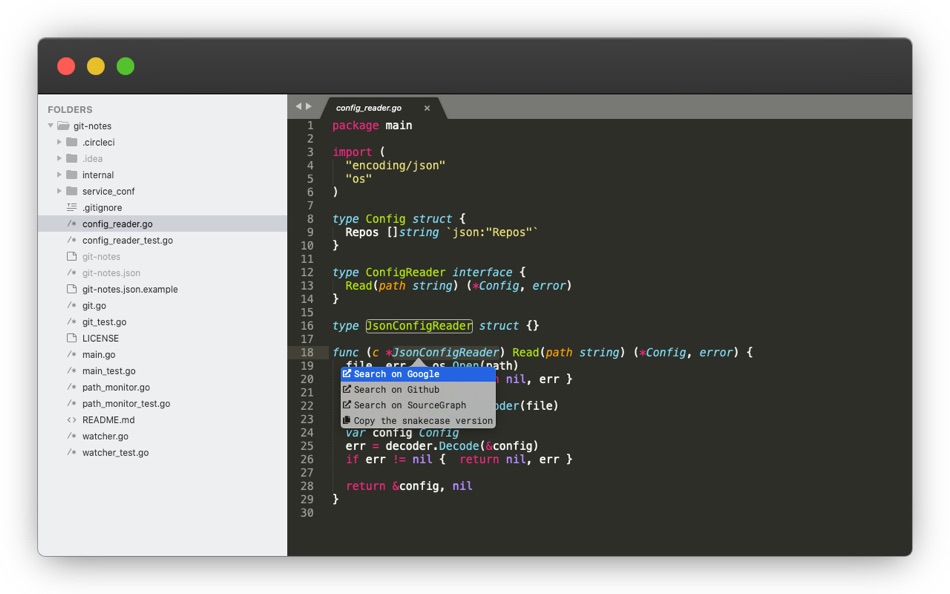Click the folder icon beside git-notes
The height and width of the screenshot is (594, 950).
coord(63,126)
